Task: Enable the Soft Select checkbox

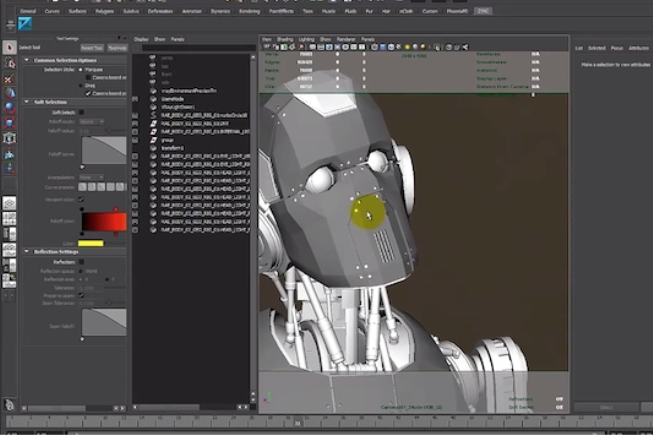Action: point(82,111)
